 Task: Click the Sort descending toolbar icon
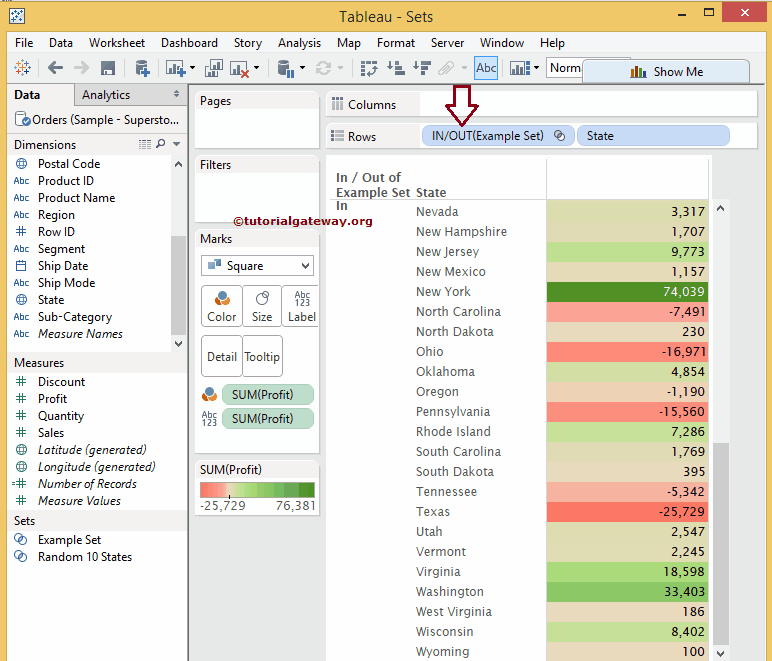(421, 68)
